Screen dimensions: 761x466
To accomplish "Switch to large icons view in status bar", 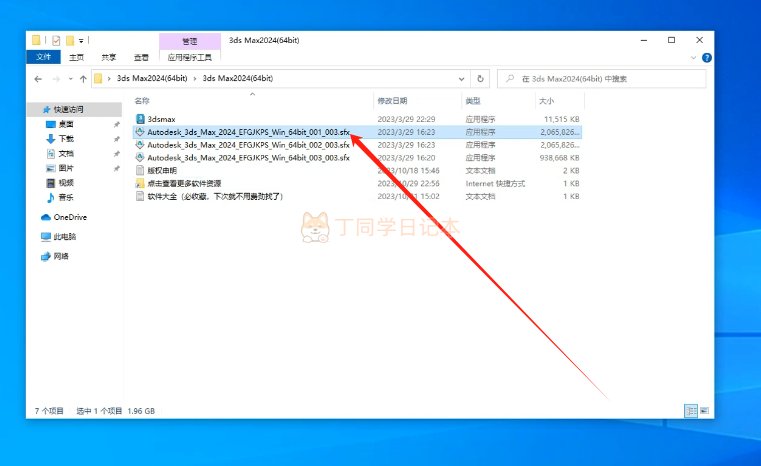I will (704, 411).
